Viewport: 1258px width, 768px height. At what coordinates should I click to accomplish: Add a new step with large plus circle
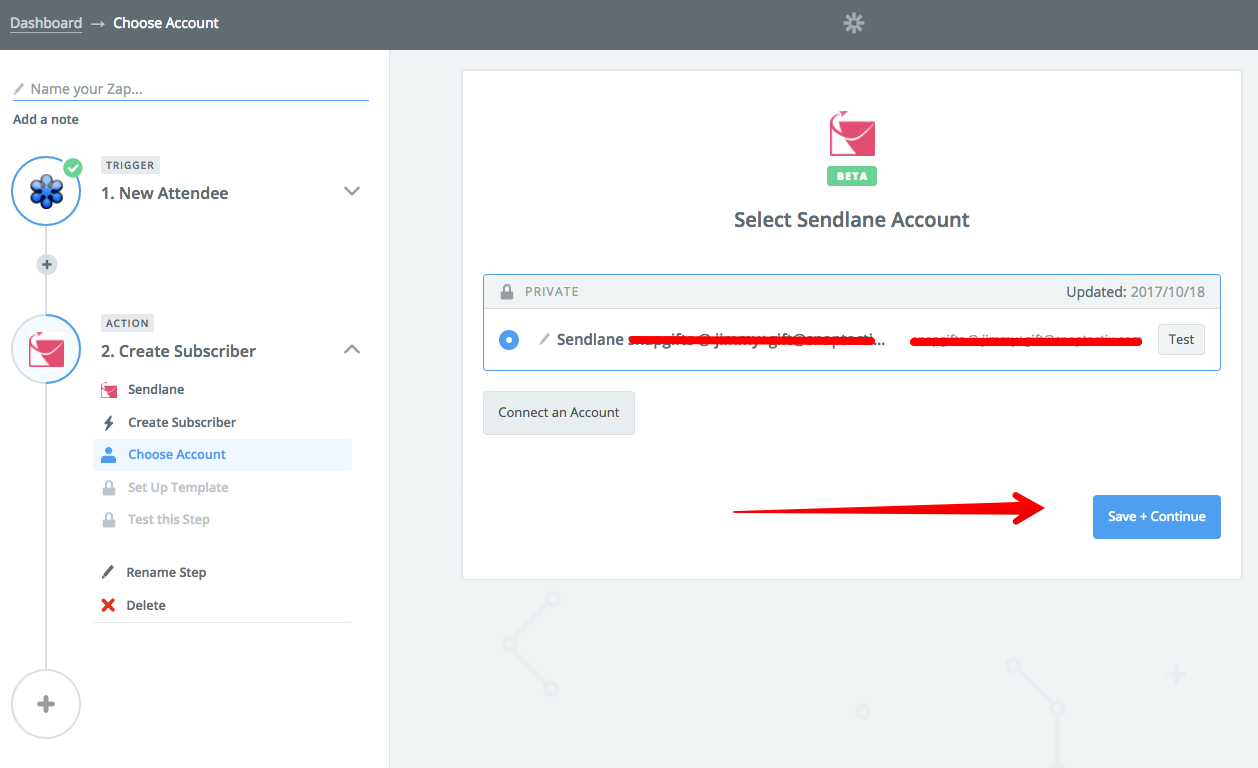46,704
